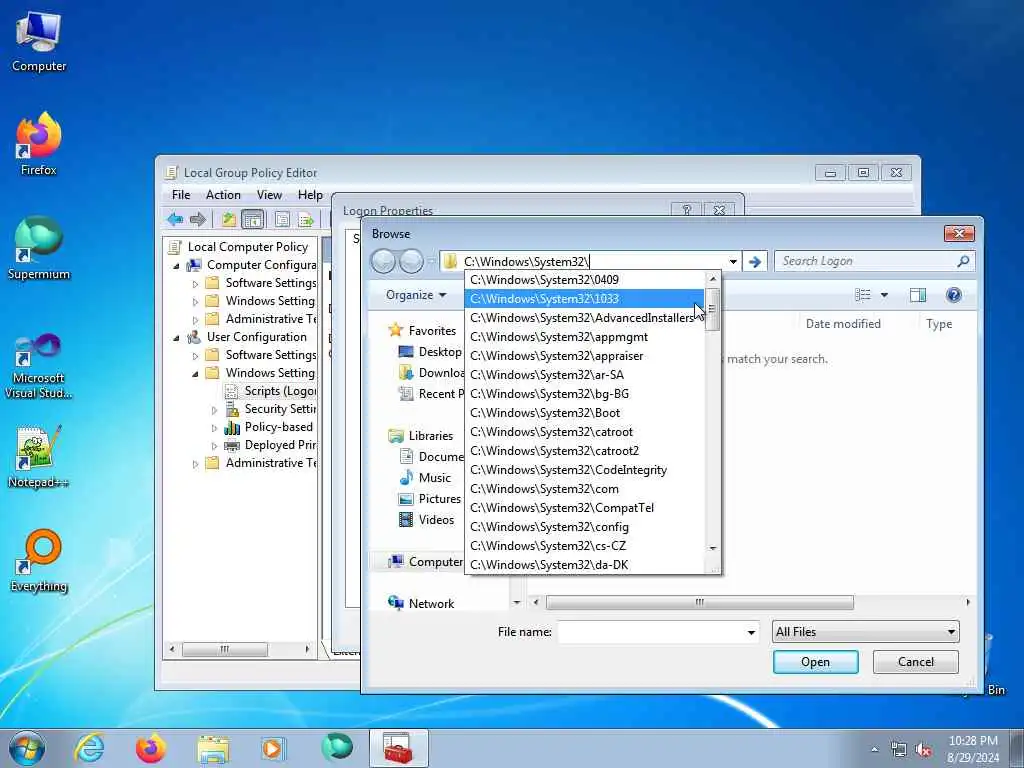
Task: Click the search magnifier icon
Action: click(x=963, y=261)
